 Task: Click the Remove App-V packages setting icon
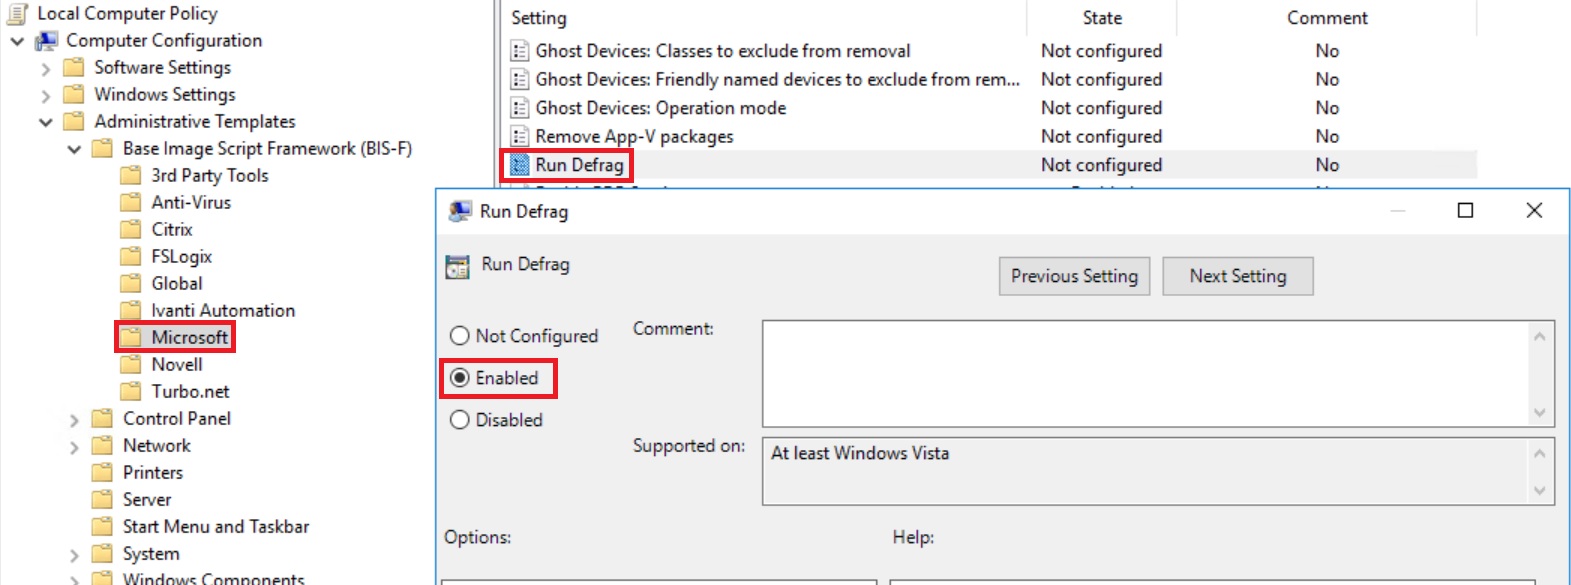[x=519, y=136]
